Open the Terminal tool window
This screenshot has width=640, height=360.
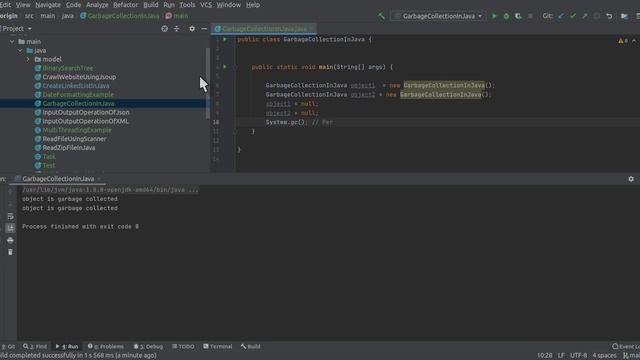(x=218, y=347)
